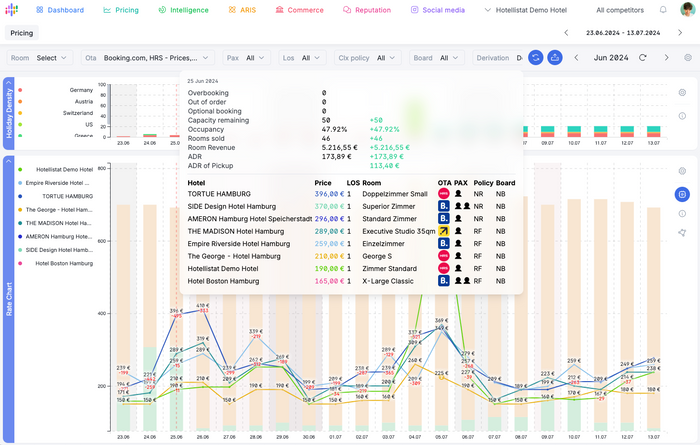The width and height of the screenshot is (700, 445).
Task: Toggle Switzerland in holiday legend
Action: point(56,113)
